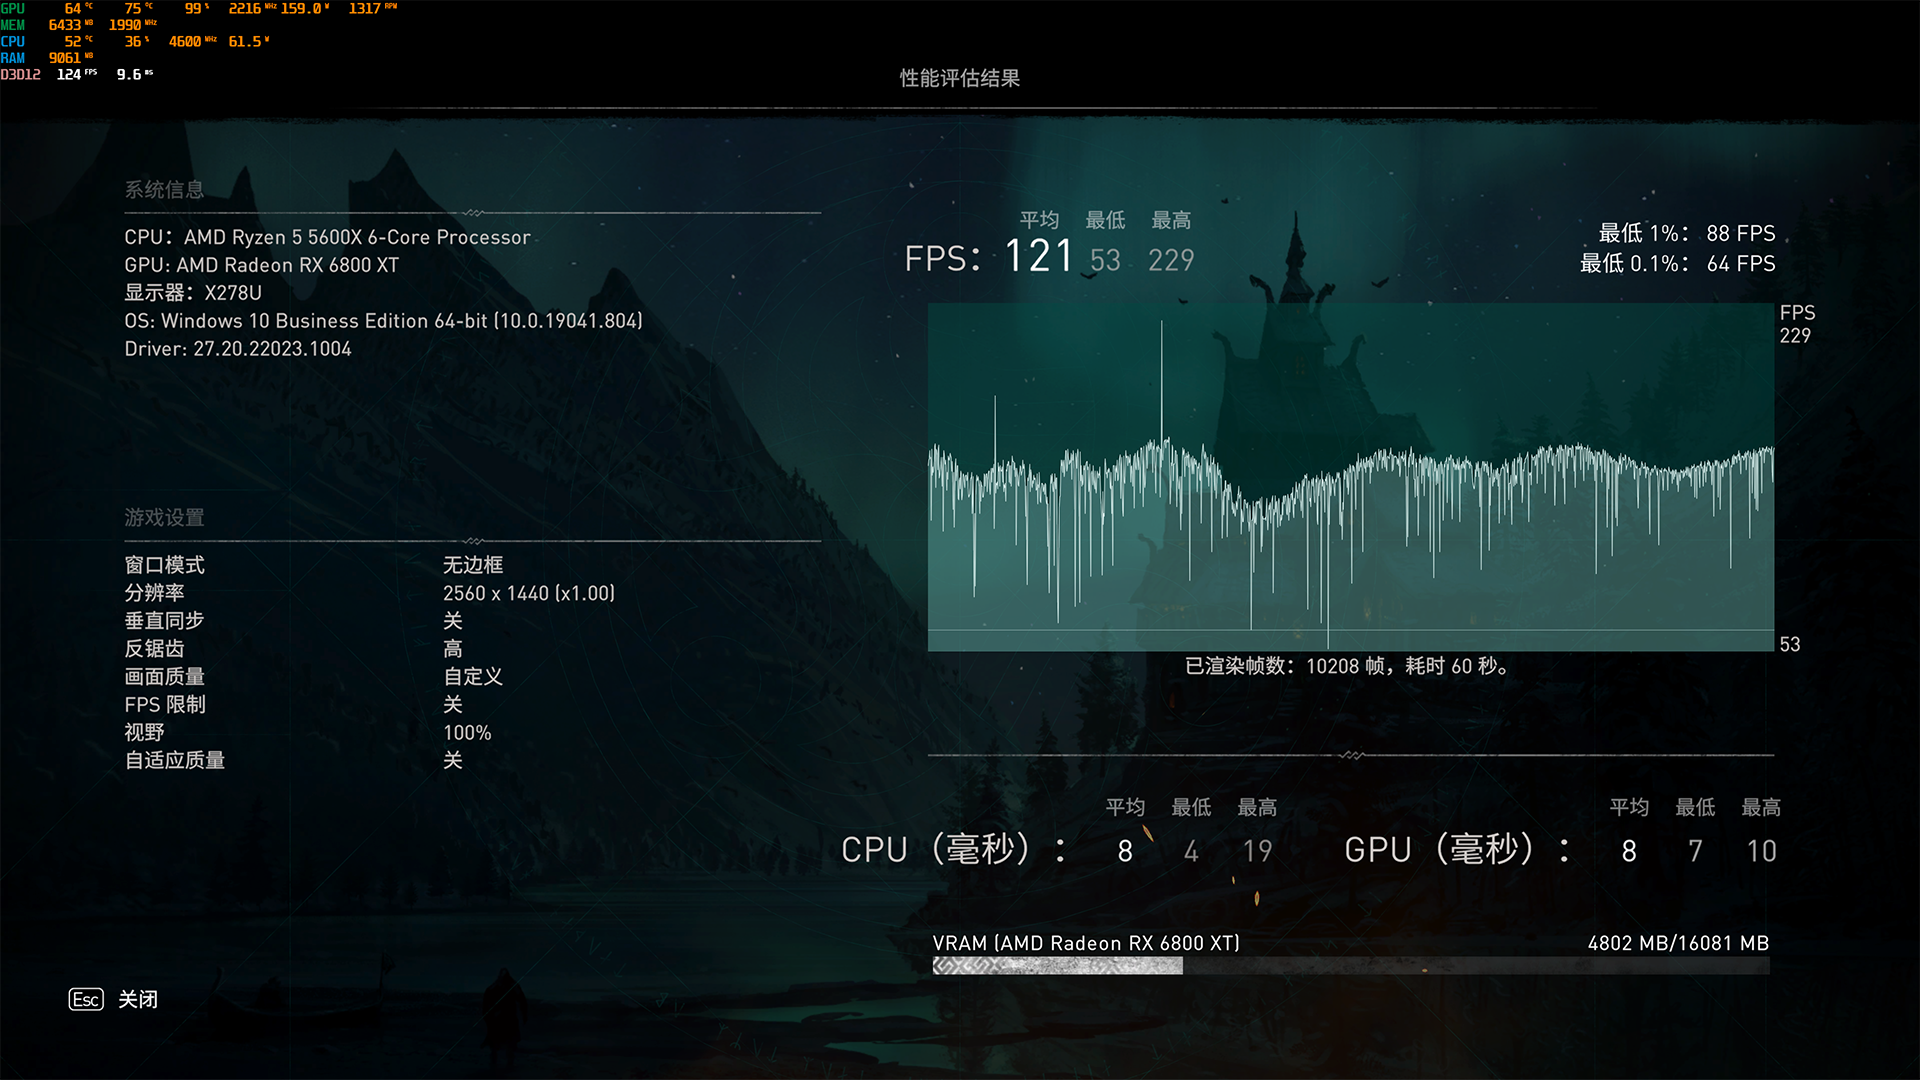The height and width of the screenshot is (1080, 1920).
Task: Click the overlay 2216 MHz GPU clock
Action: [252, 8]
